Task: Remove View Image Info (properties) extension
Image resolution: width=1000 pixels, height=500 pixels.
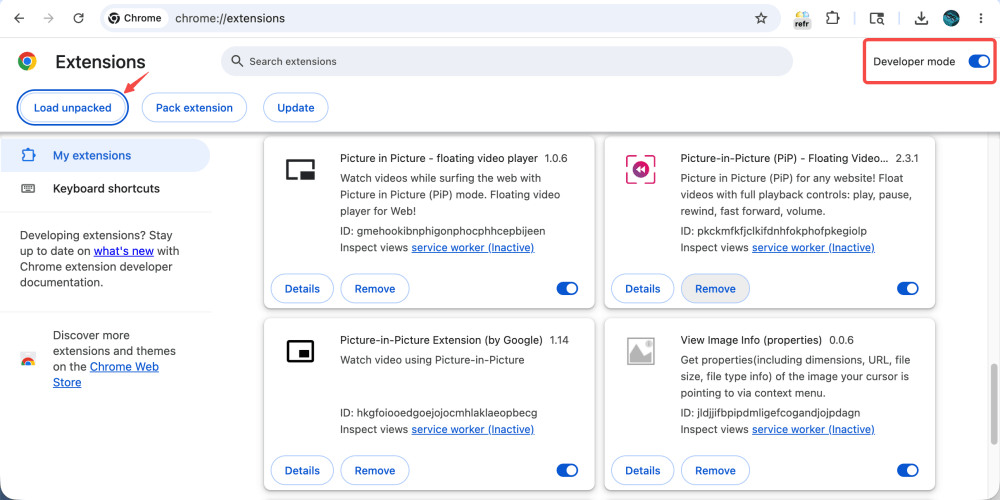Action: [x=716, y=471]
